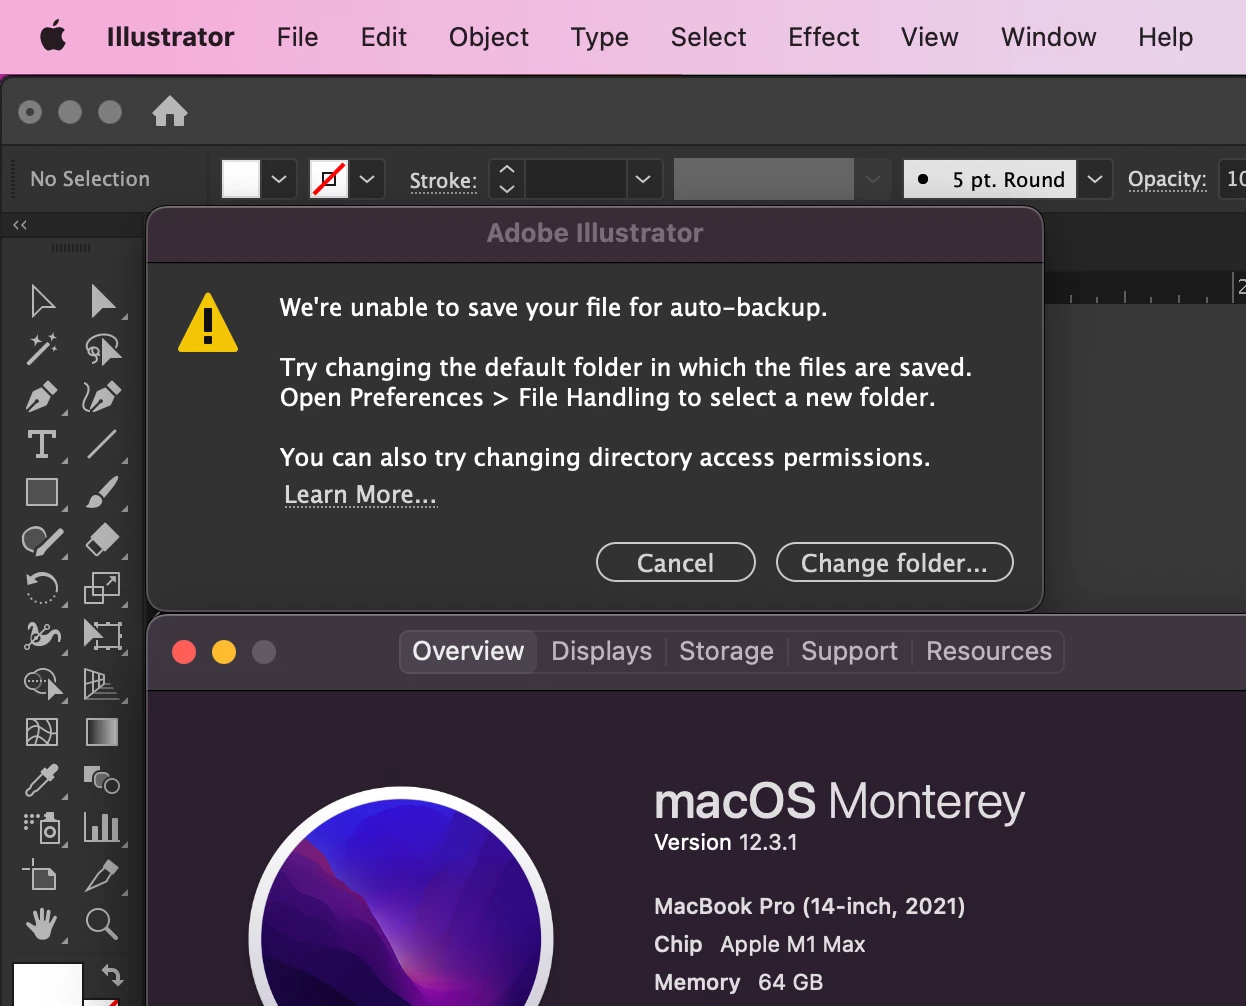This screenshot has height=1006, width=1246.
Task: Click the Change folder button
Action: [x=894, y=562]
